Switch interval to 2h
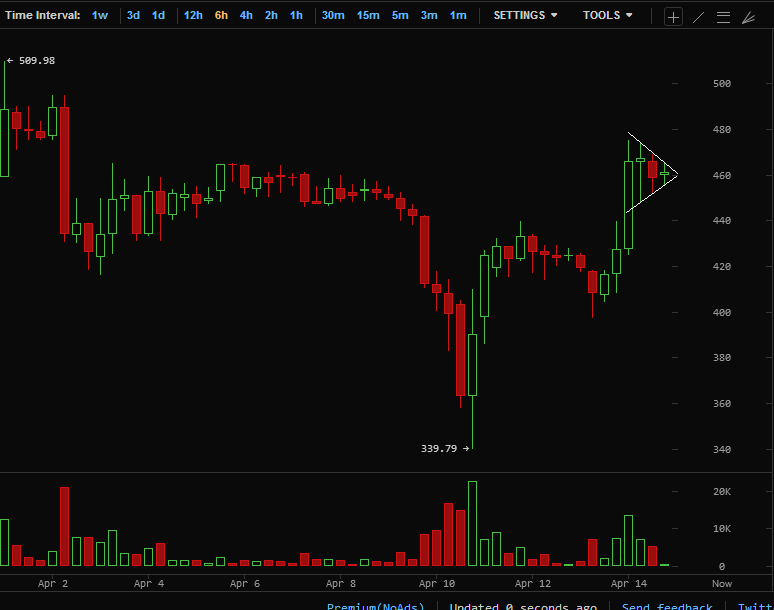 (271, 15)
